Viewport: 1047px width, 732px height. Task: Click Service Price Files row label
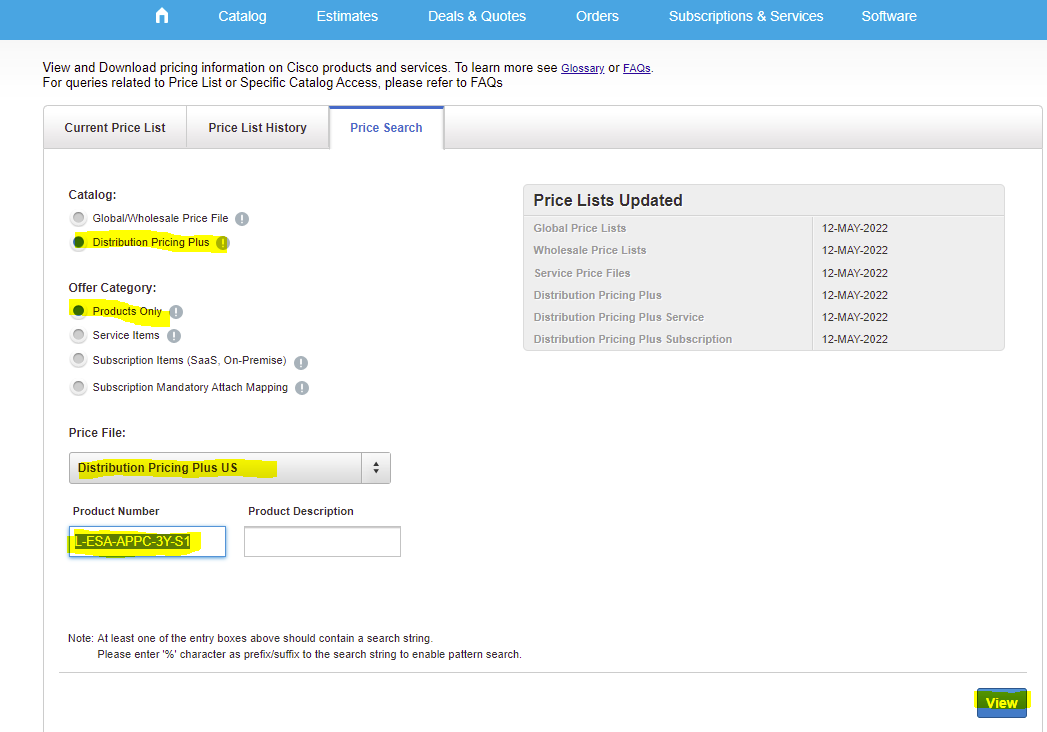[582, 273]
